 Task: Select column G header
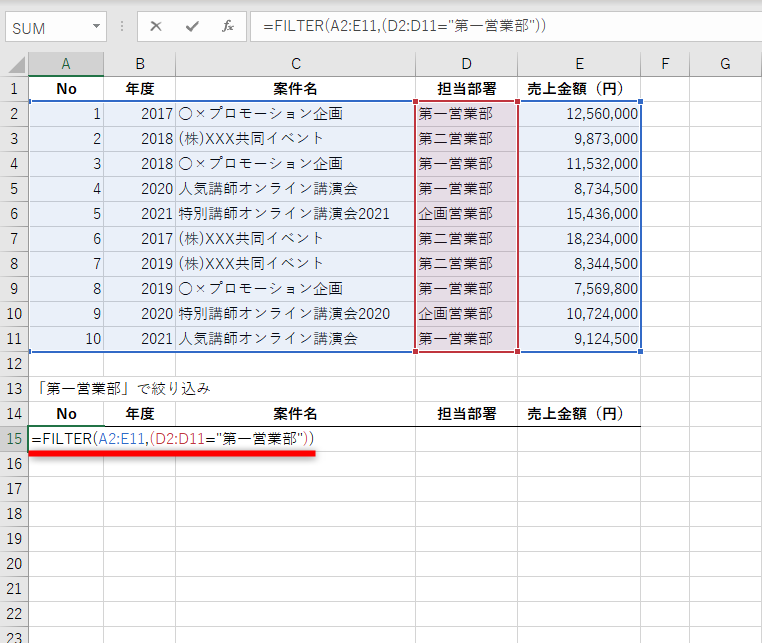[725, 64]
